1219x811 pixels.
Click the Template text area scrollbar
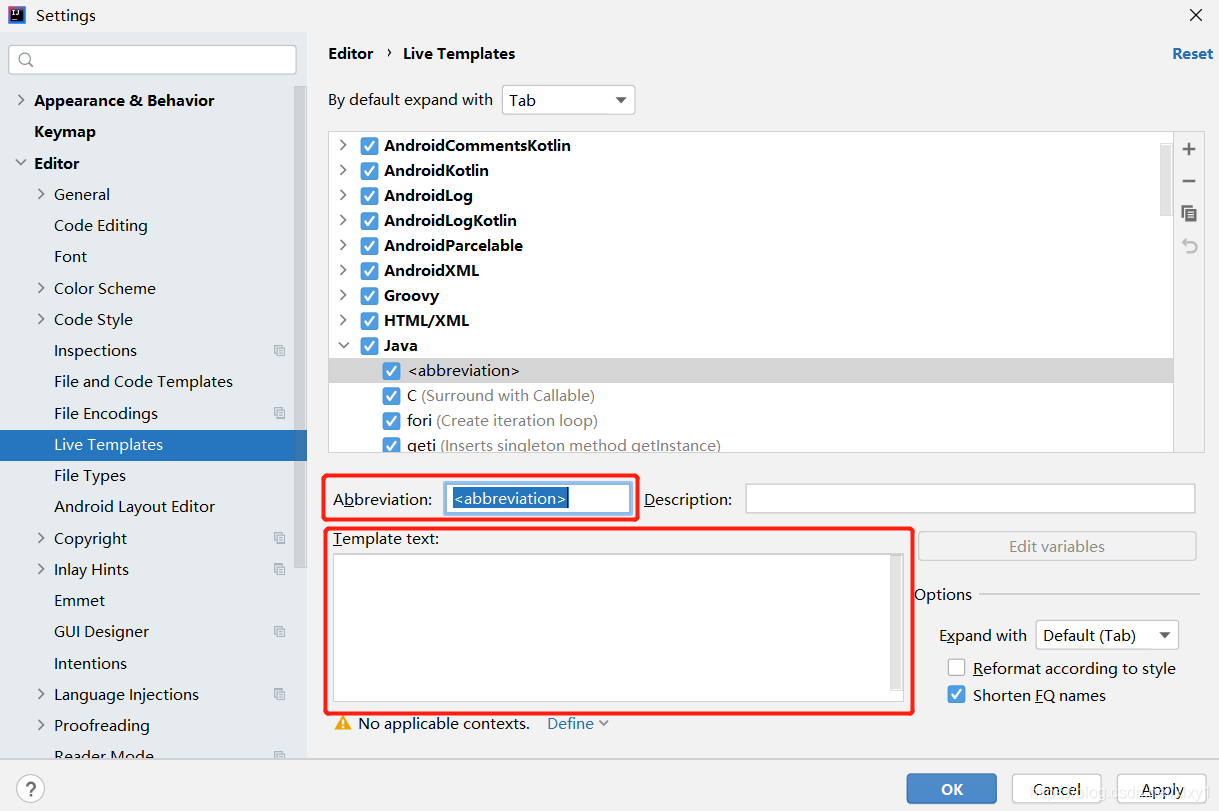coord(896,622)
